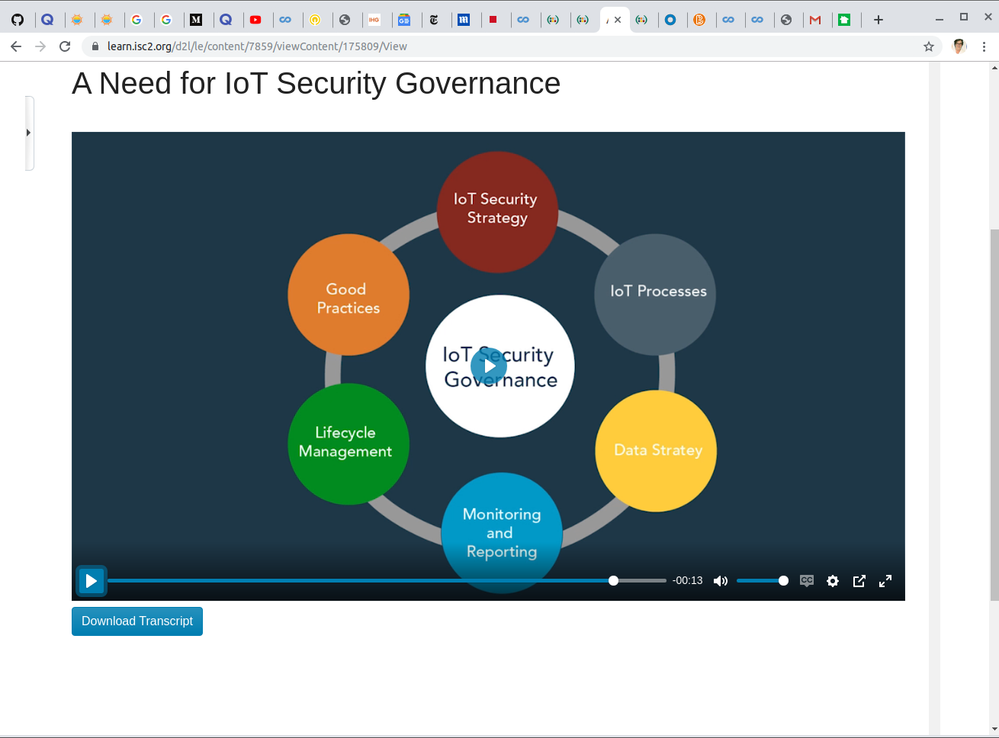Open Chrome profile avatar menu

[x=959, y=46]
